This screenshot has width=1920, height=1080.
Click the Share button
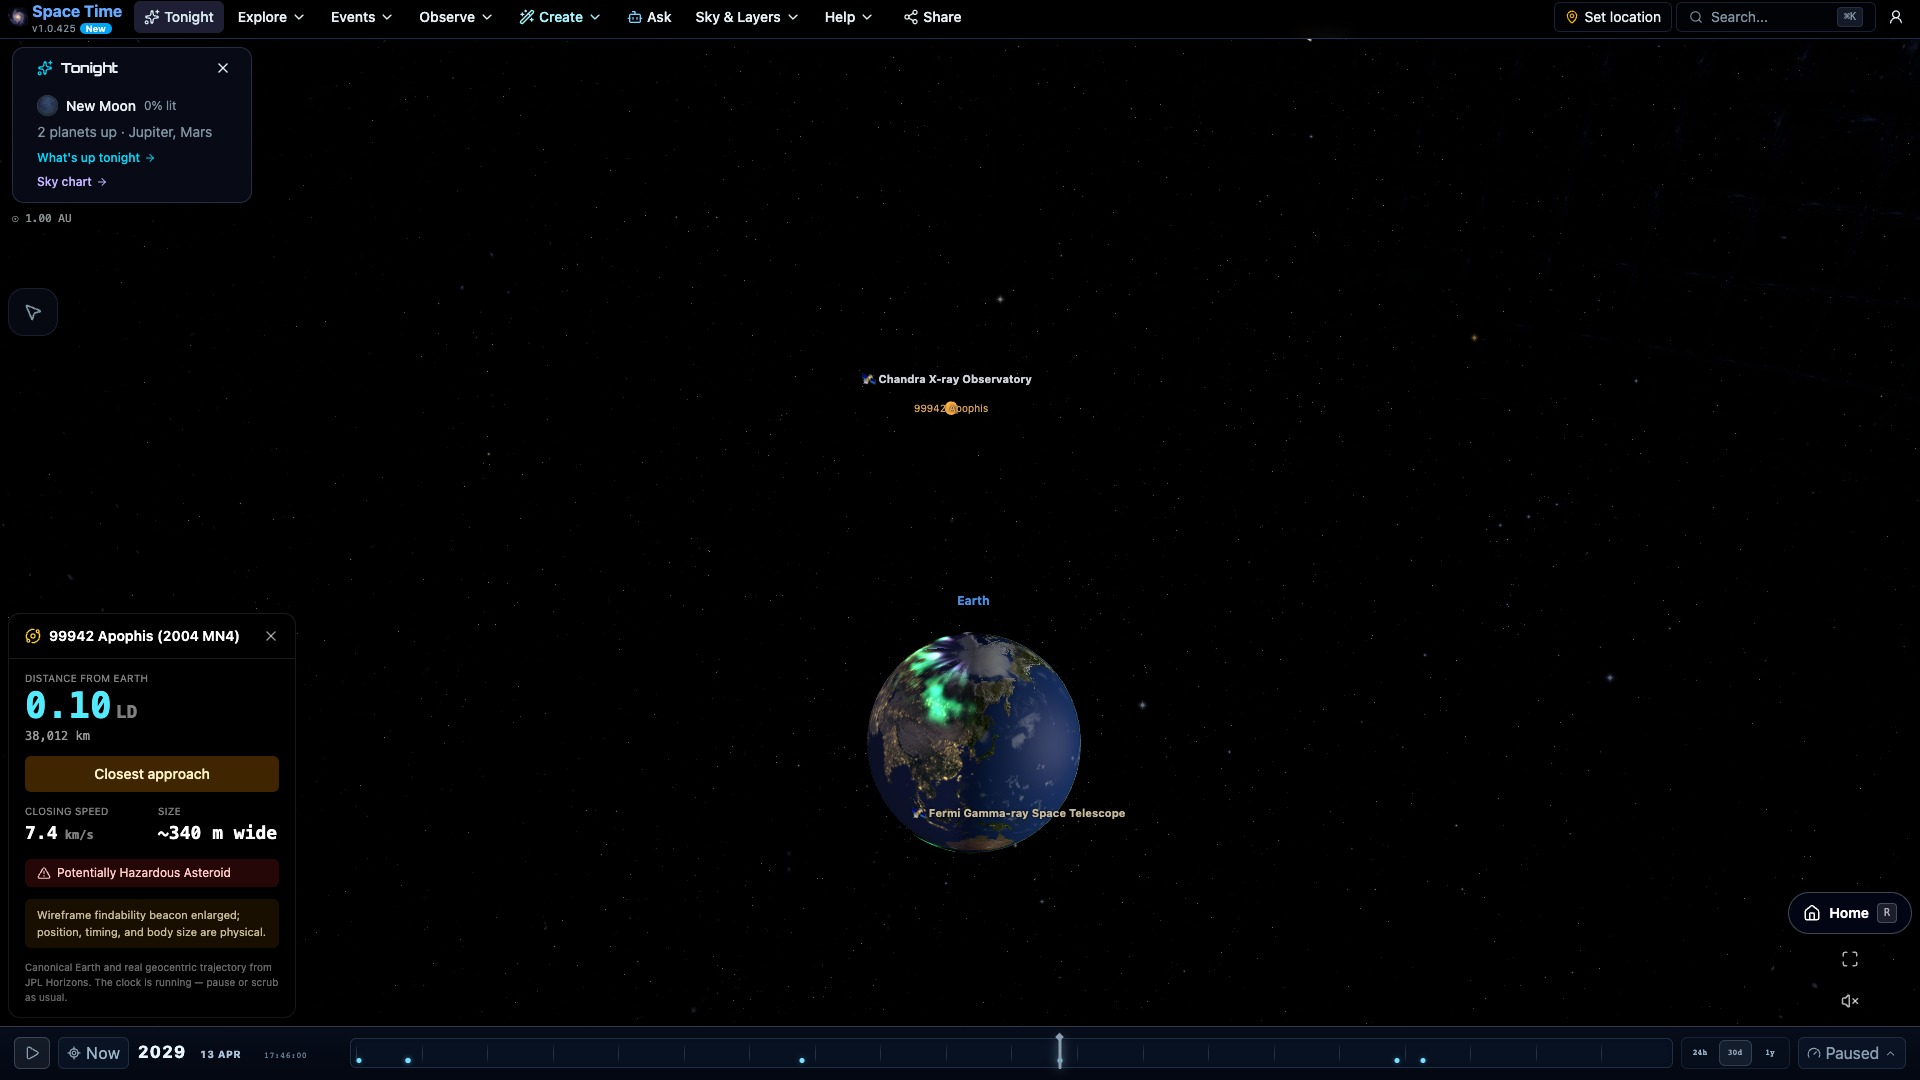932,17
